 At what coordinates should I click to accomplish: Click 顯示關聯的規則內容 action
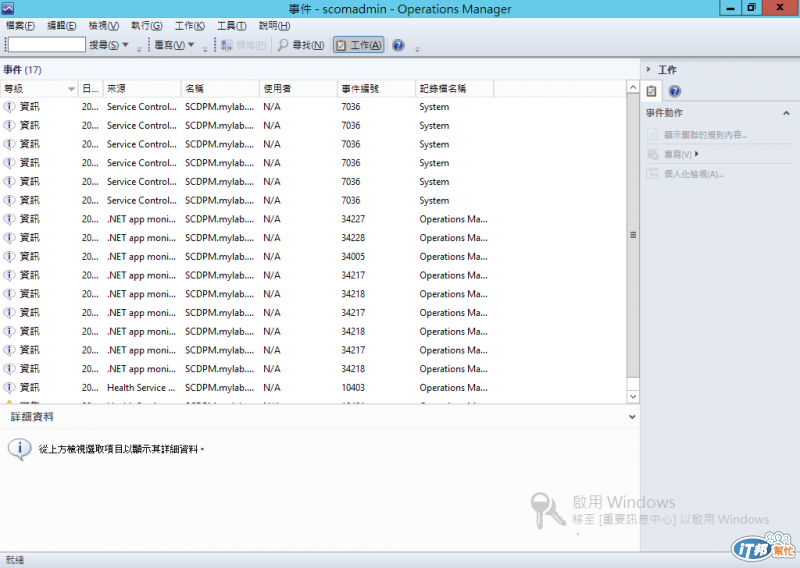point(696,135)
